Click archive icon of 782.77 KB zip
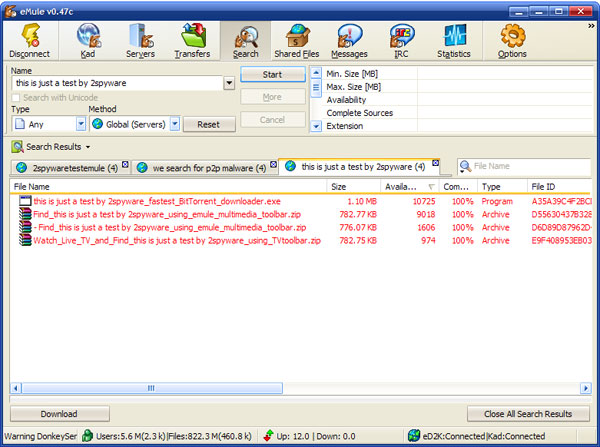The height and width of the screenshot is (447, 600). coord(25,214)
